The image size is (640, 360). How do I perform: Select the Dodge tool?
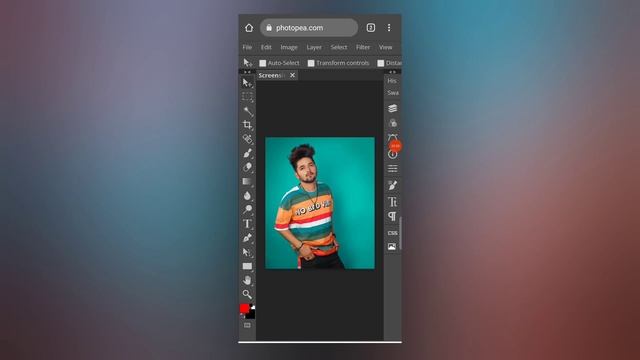tap(247, 209)
